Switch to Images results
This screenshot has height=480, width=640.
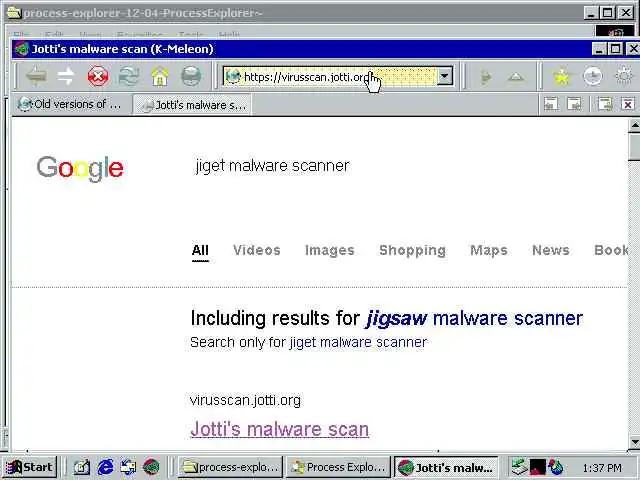coord(329,250)
